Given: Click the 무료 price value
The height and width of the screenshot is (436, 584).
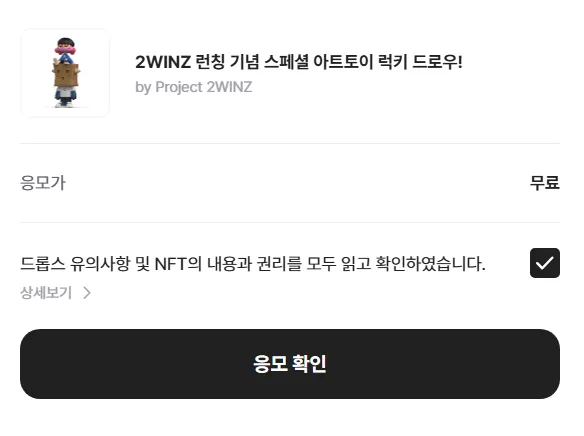Looking at the screenshot, I should [545, 182].
